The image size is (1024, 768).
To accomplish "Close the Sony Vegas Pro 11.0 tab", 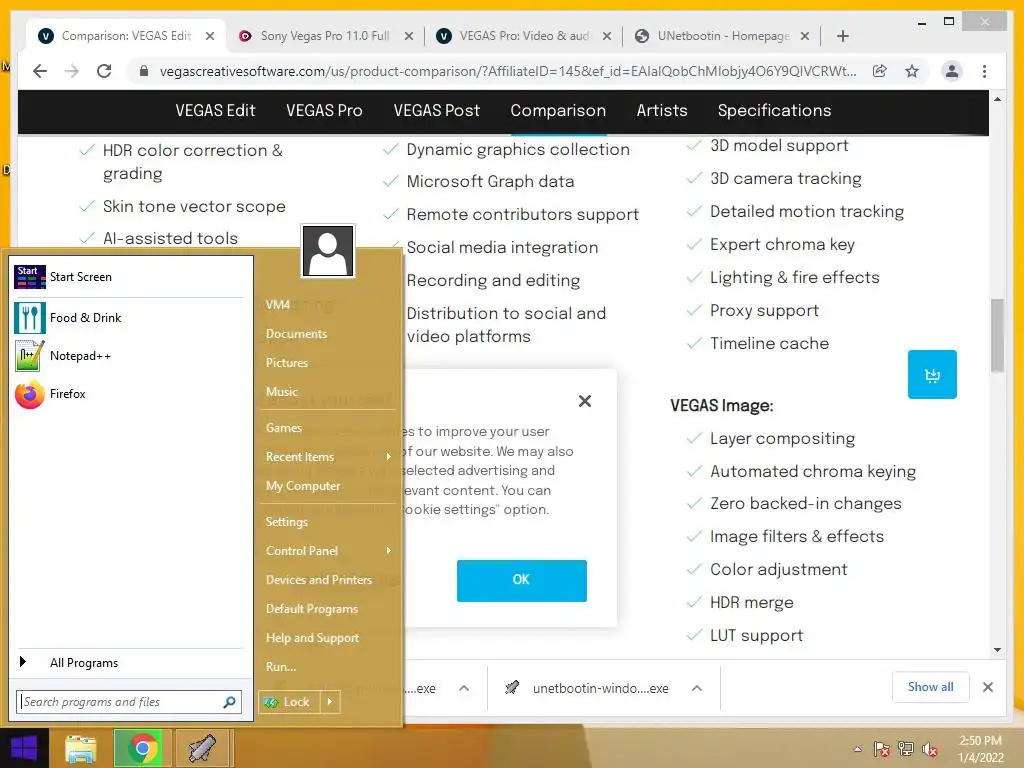I will 409,36.
